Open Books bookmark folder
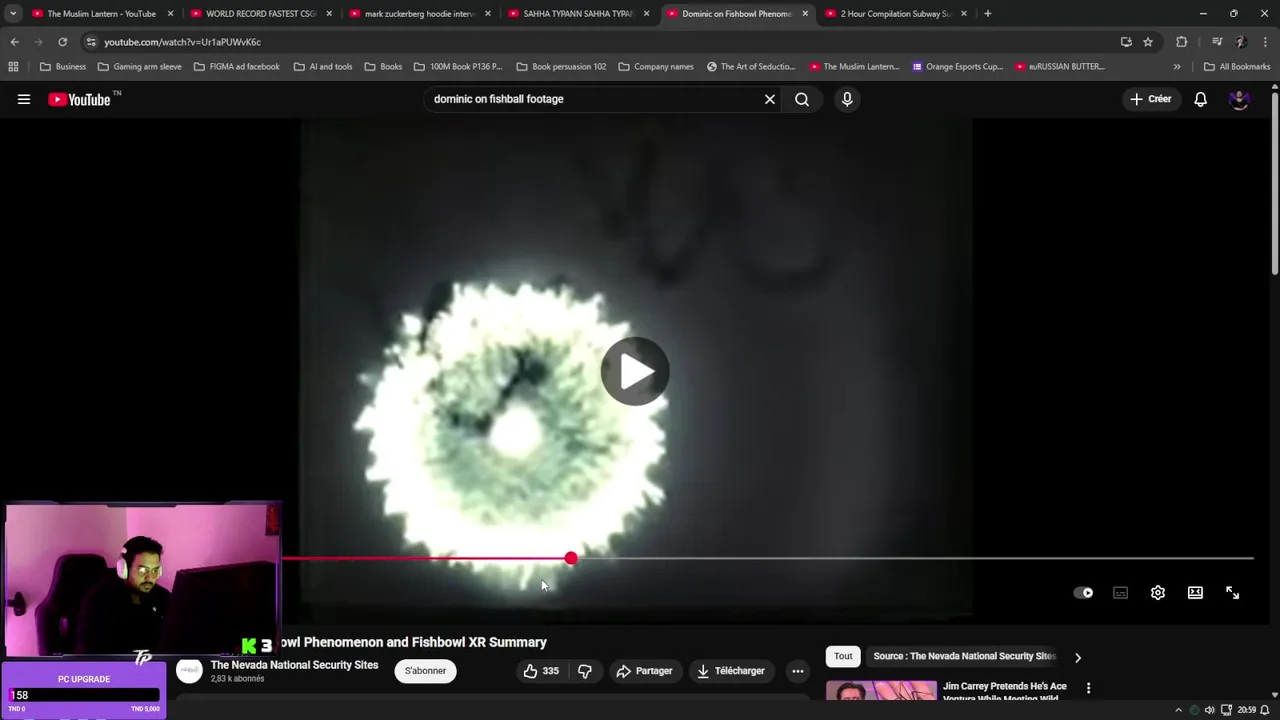The height and width of the screenshot is (720, 1280). (383, 67)
